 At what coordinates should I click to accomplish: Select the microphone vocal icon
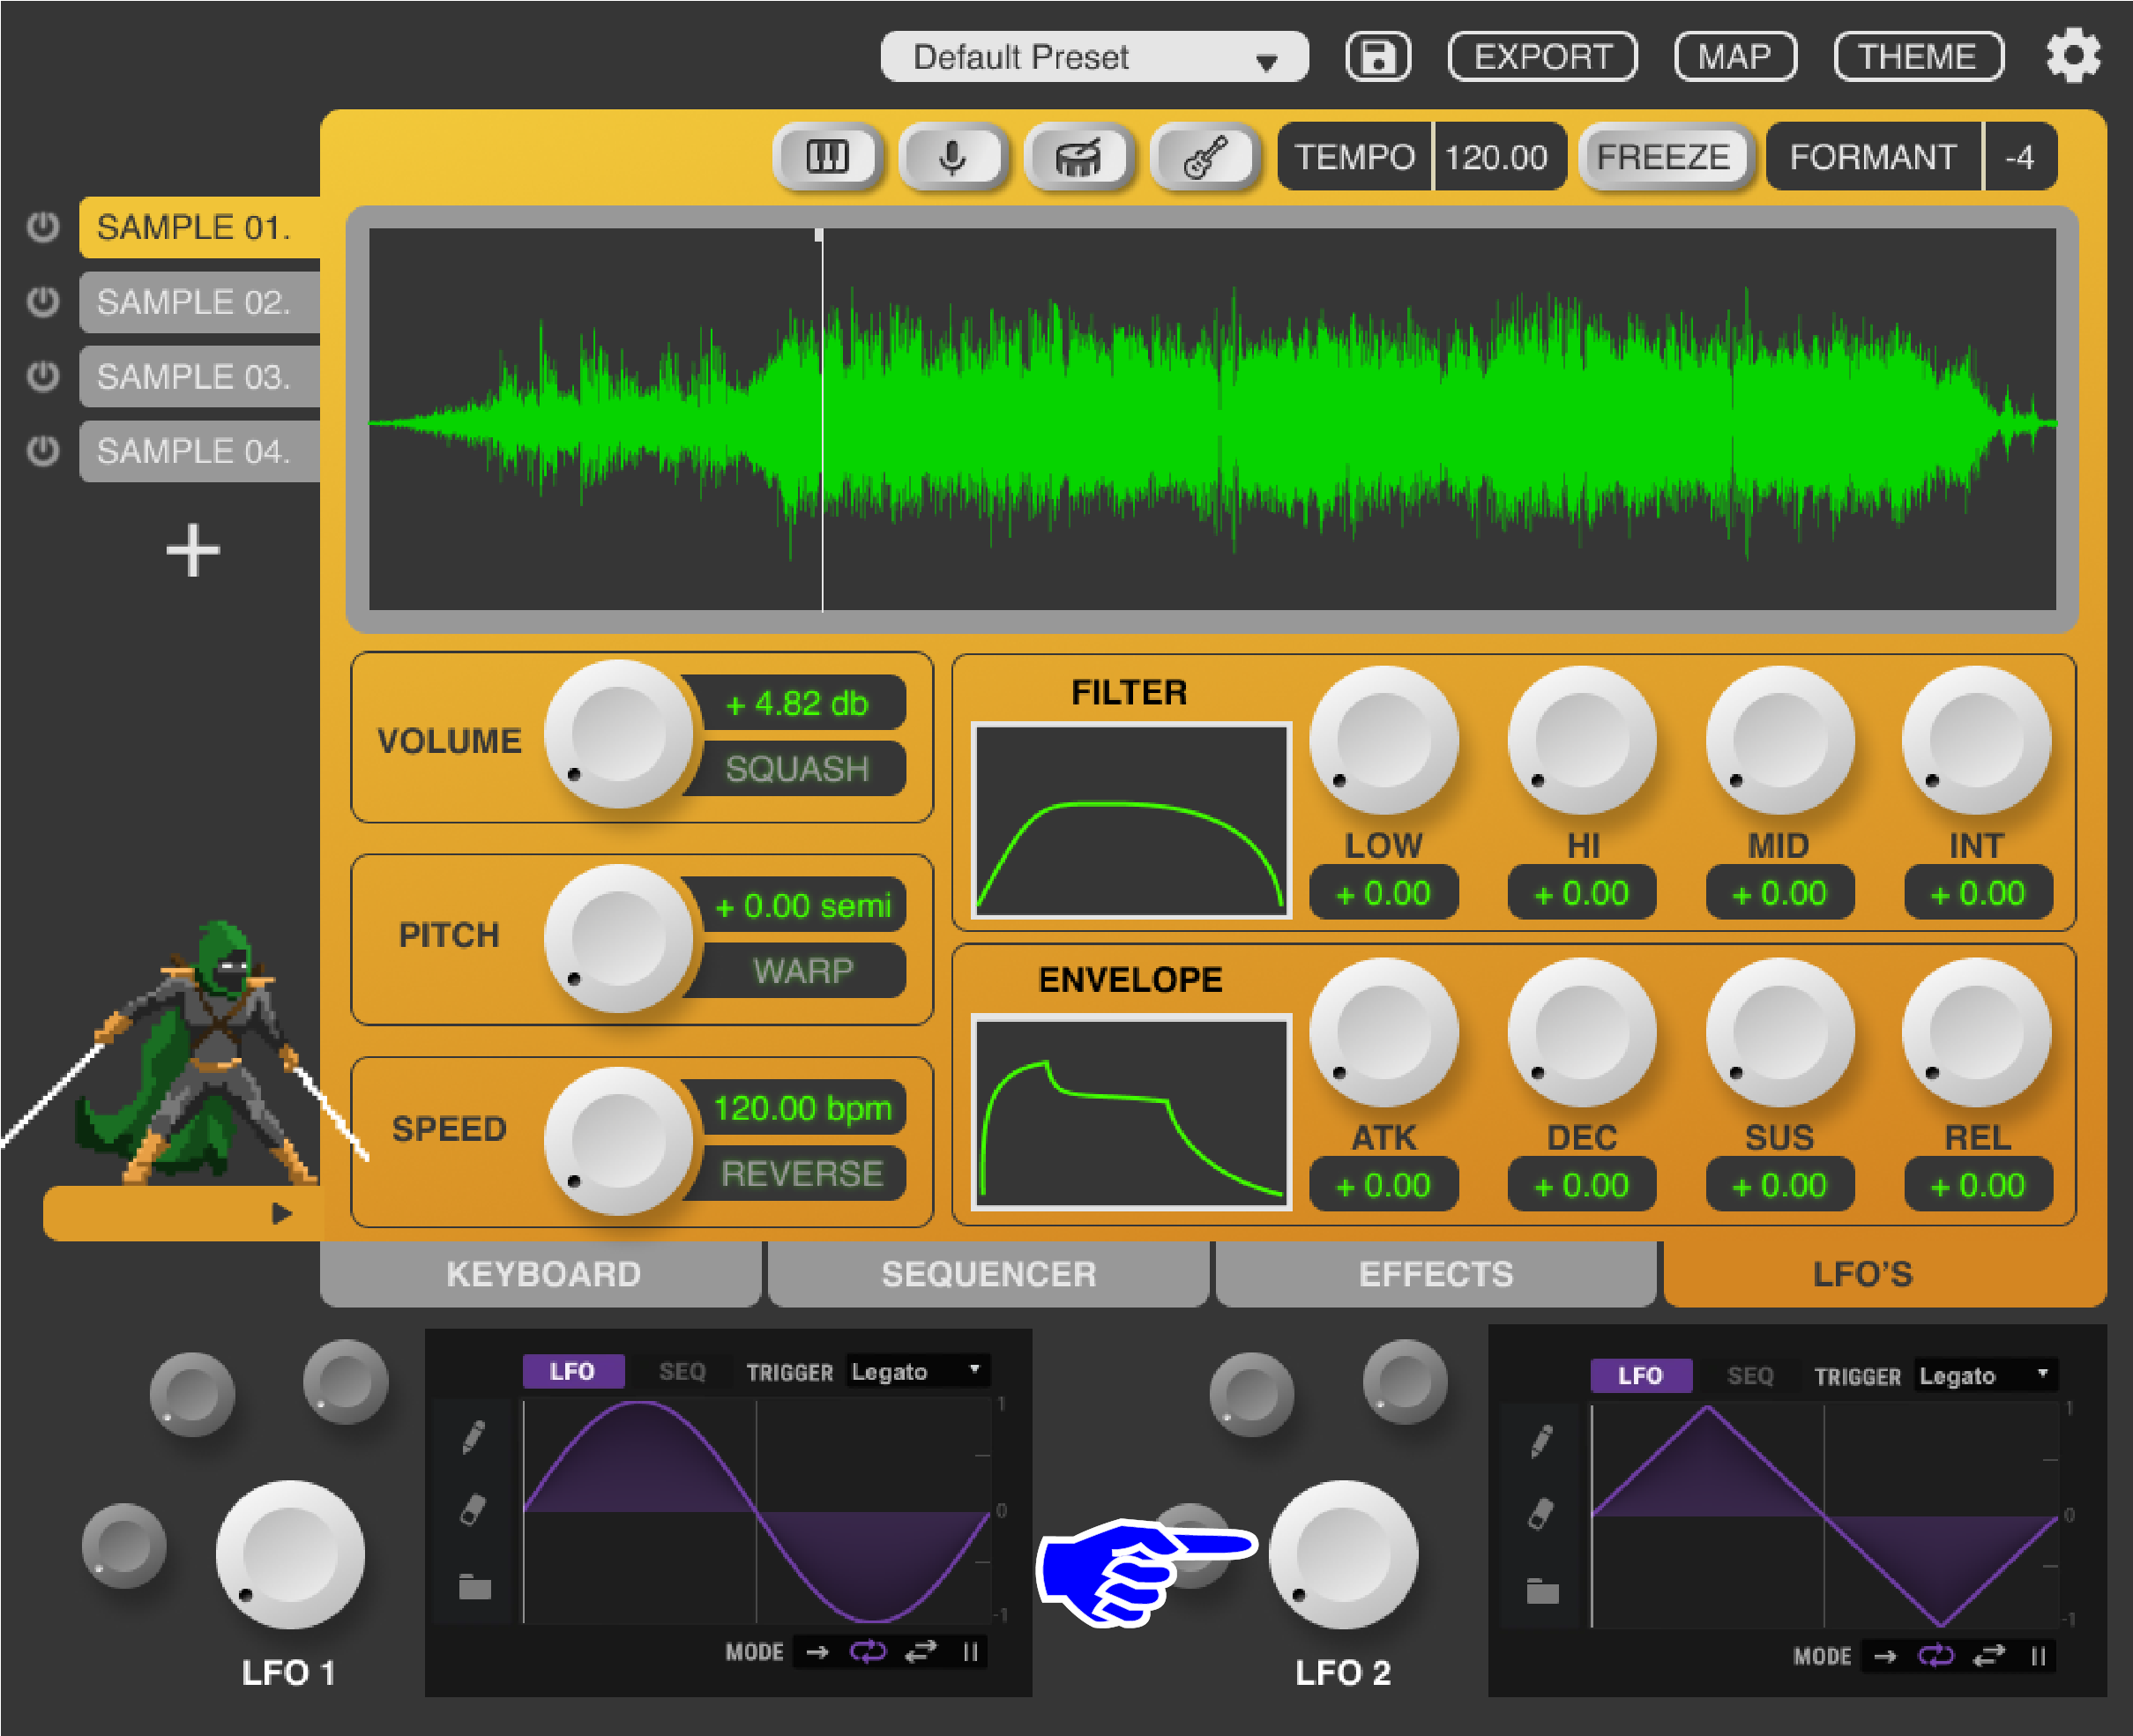click(953, 157)
